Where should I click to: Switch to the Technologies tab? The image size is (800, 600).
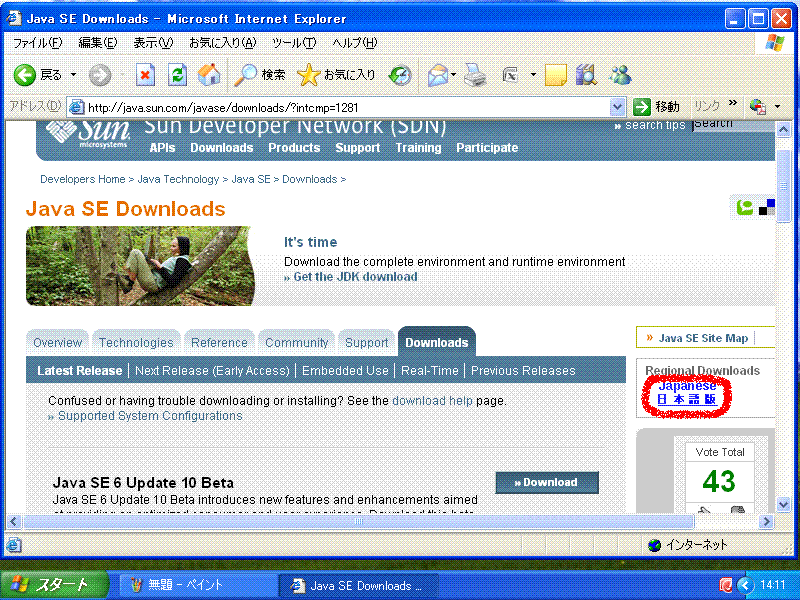[x=136, y=342]
